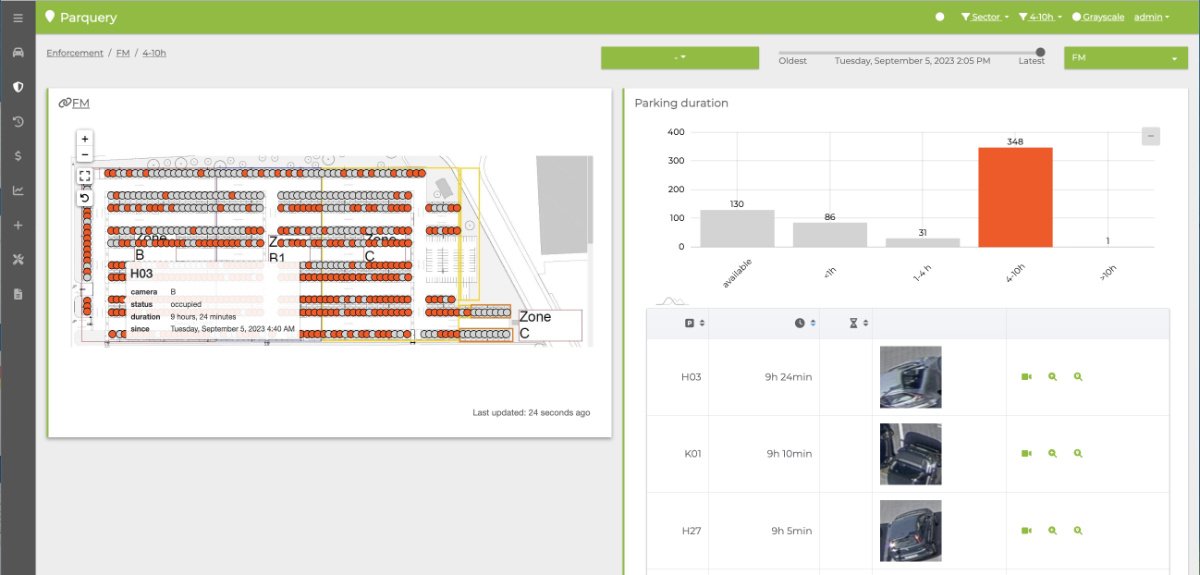
Task: Open the chart statistics icon in the sidebar
Action: point(17,191)
